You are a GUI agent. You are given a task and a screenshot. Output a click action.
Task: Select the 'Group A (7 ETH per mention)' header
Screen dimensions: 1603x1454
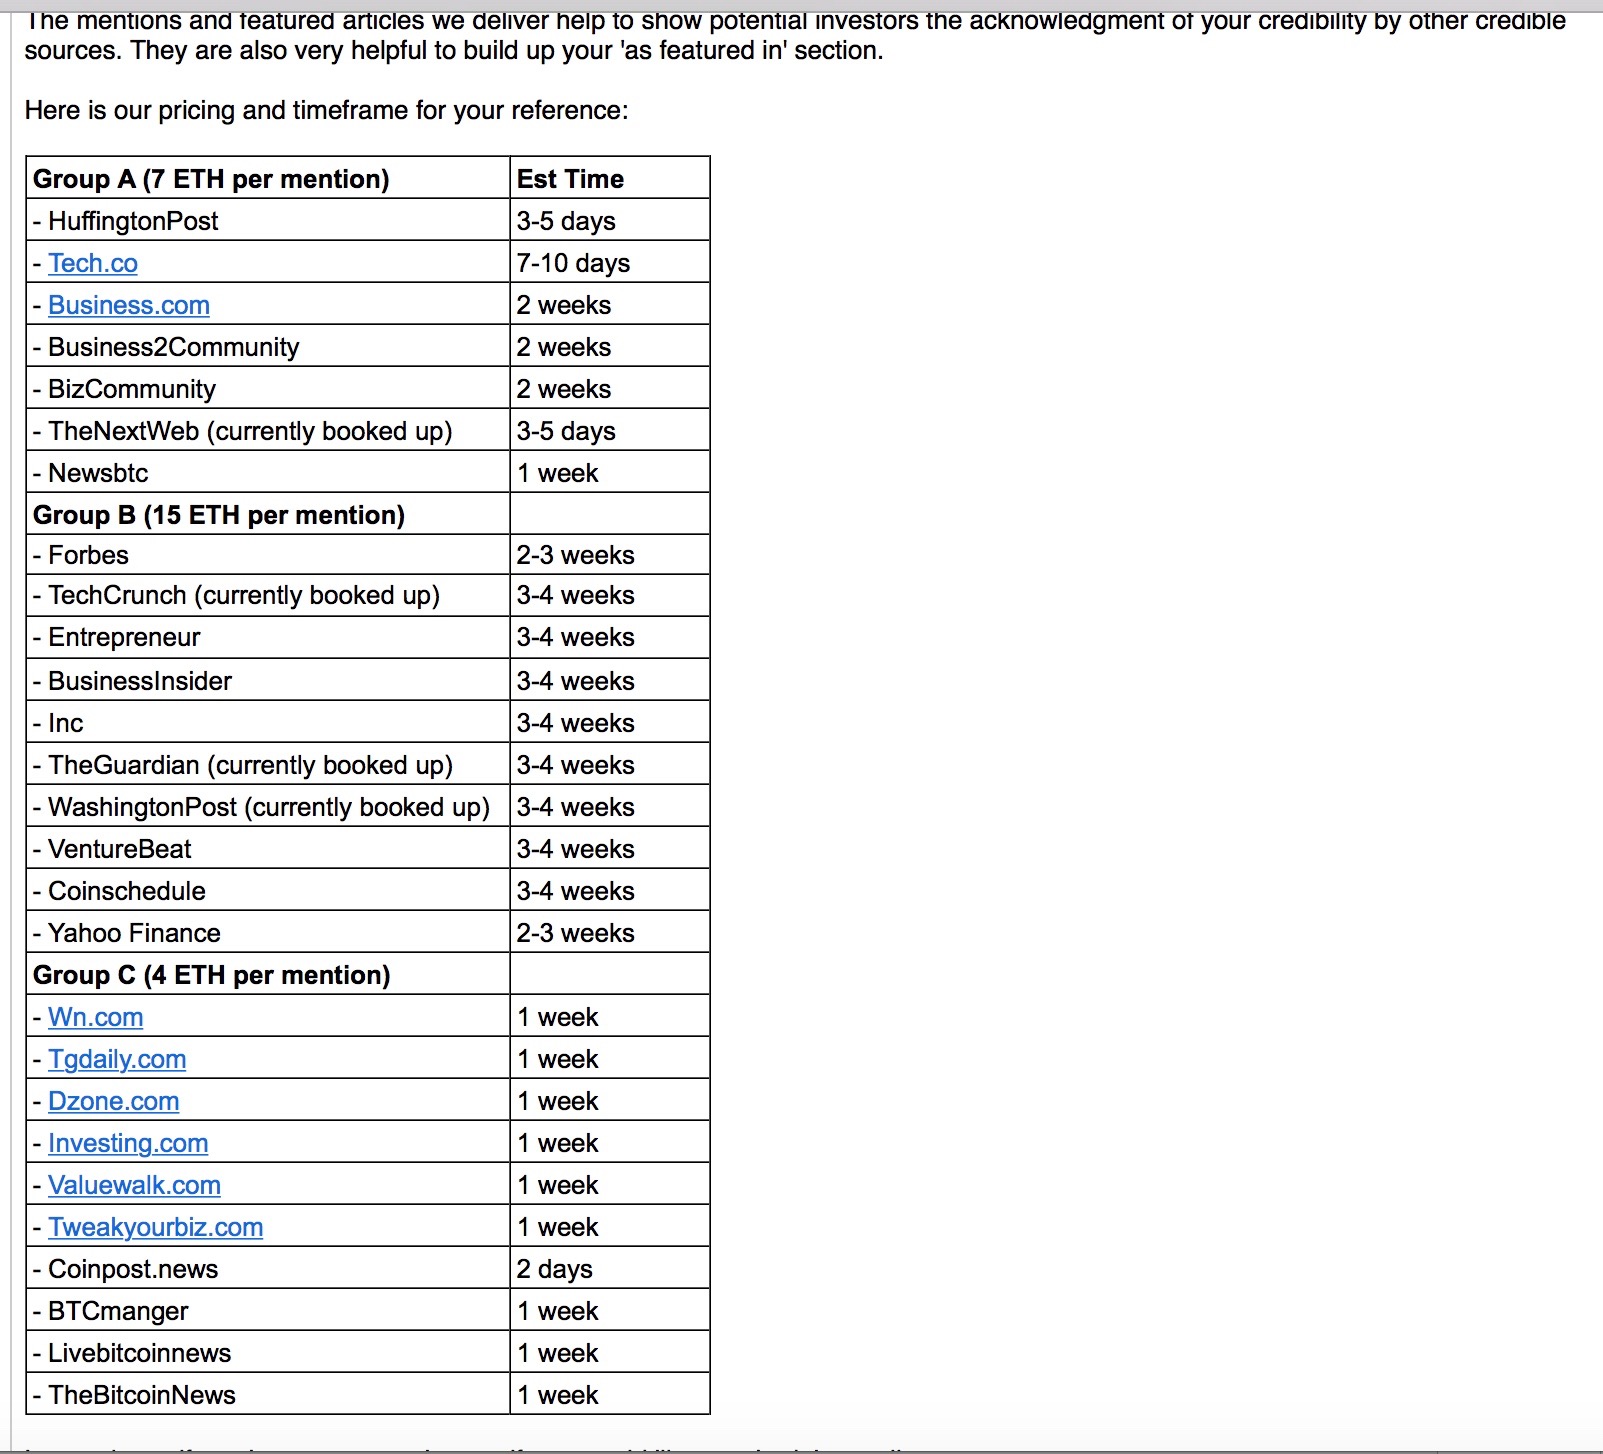211,179
